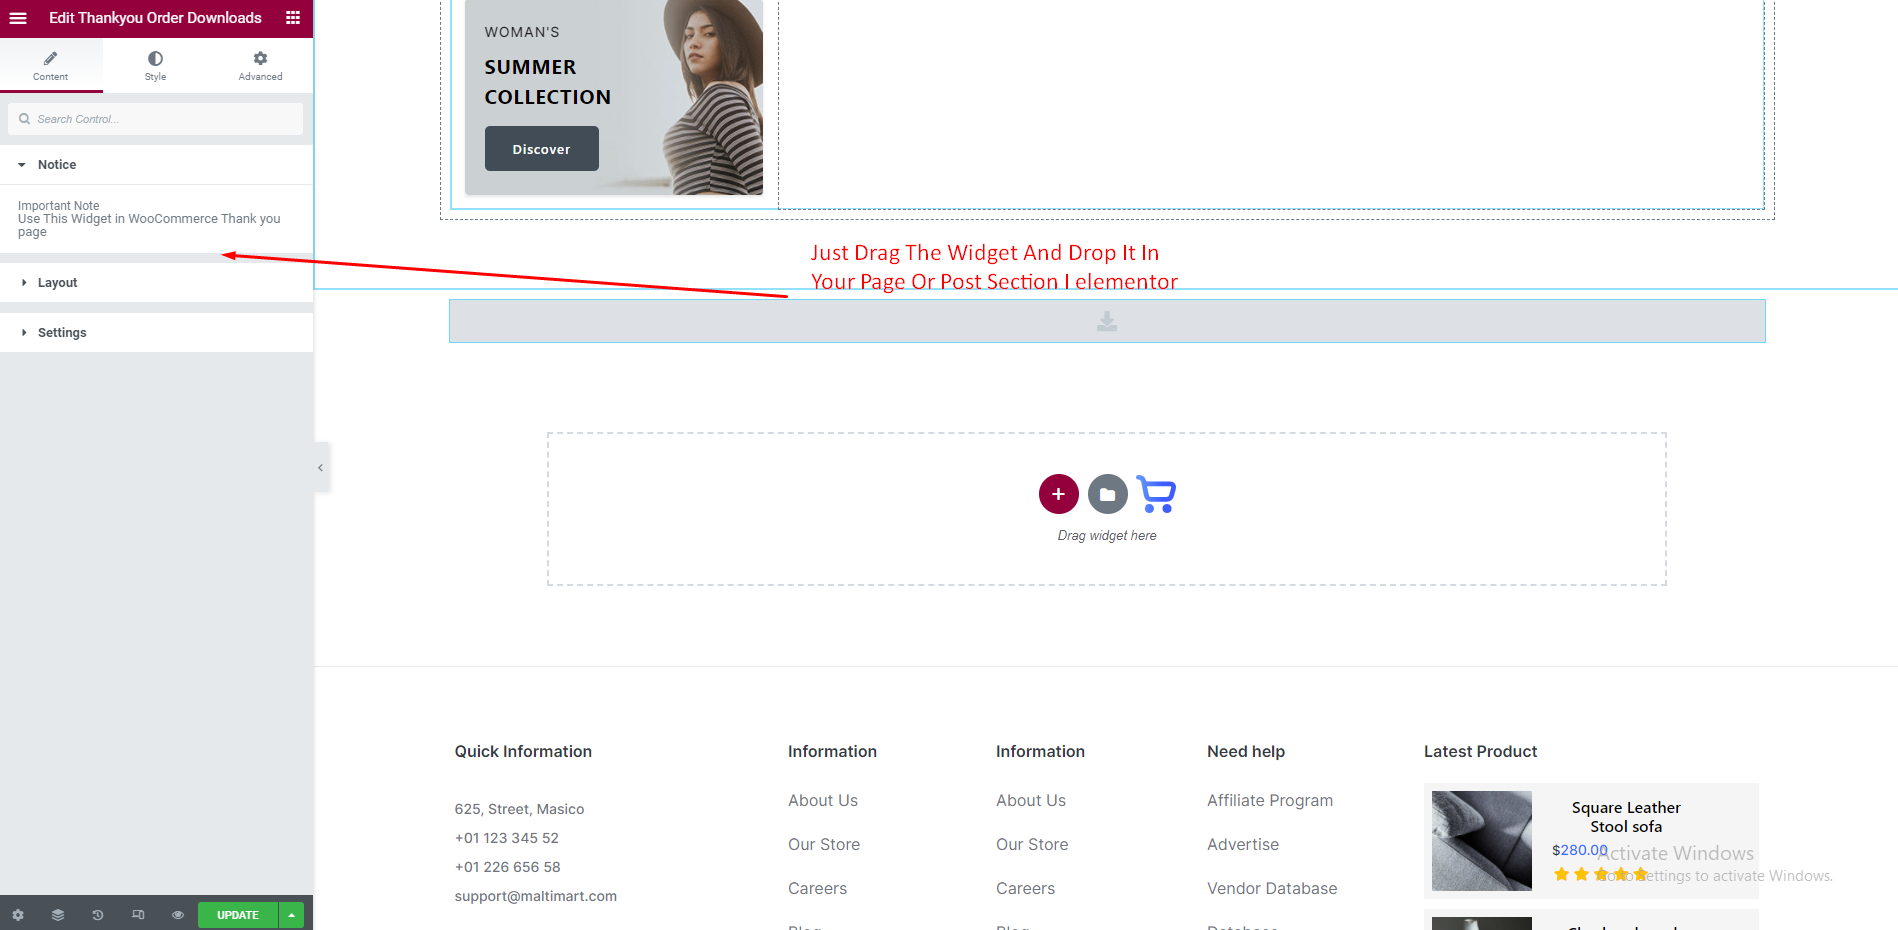This screenshot has width=1898, height=930.
Task: Expand the Settings section
Action: pos(62,333)
